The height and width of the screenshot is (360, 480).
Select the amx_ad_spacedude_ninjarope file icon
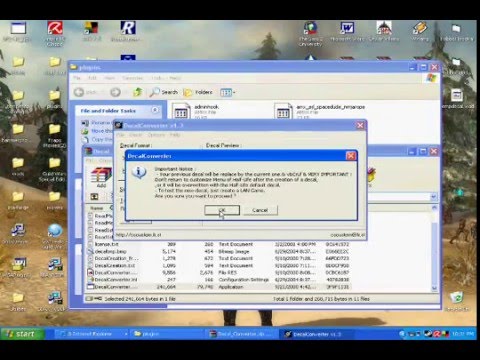283,111
